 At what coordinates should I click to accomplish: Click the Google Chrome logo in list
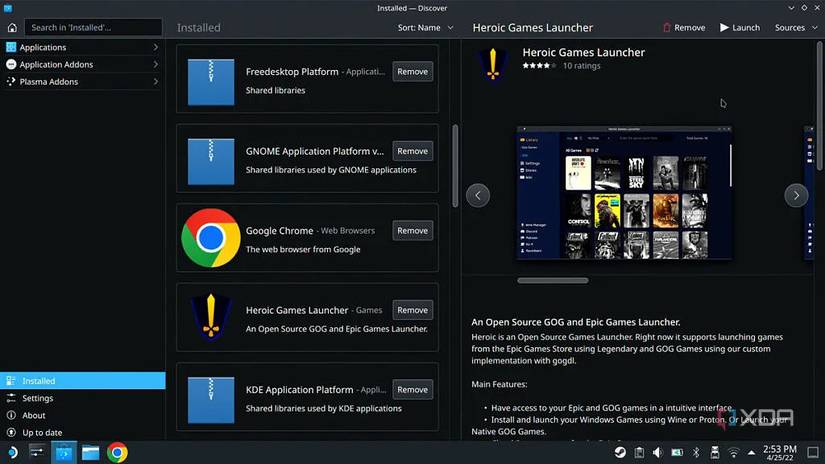click(x=211, y=238)
